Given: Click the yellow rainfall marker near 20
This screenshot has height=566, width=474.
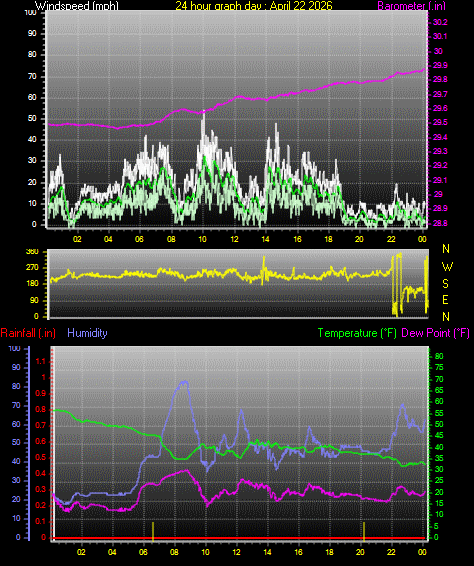Looking at the screenshot, I should tap(364, 531).
